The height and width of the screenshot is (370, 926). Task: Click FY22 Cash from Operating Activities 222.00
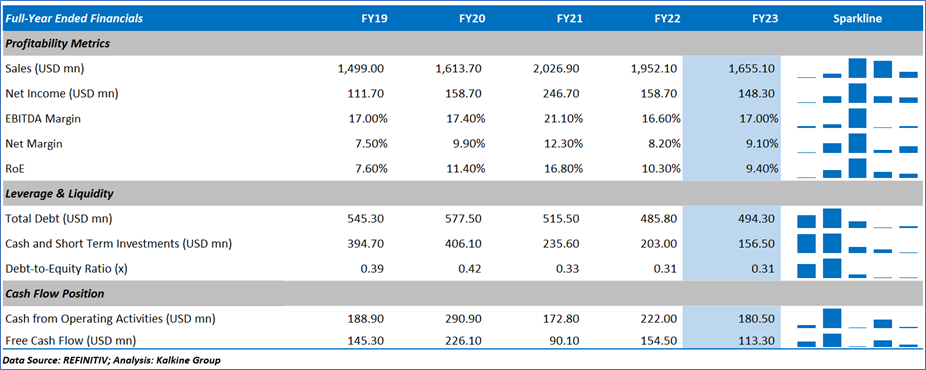(659, 319)
